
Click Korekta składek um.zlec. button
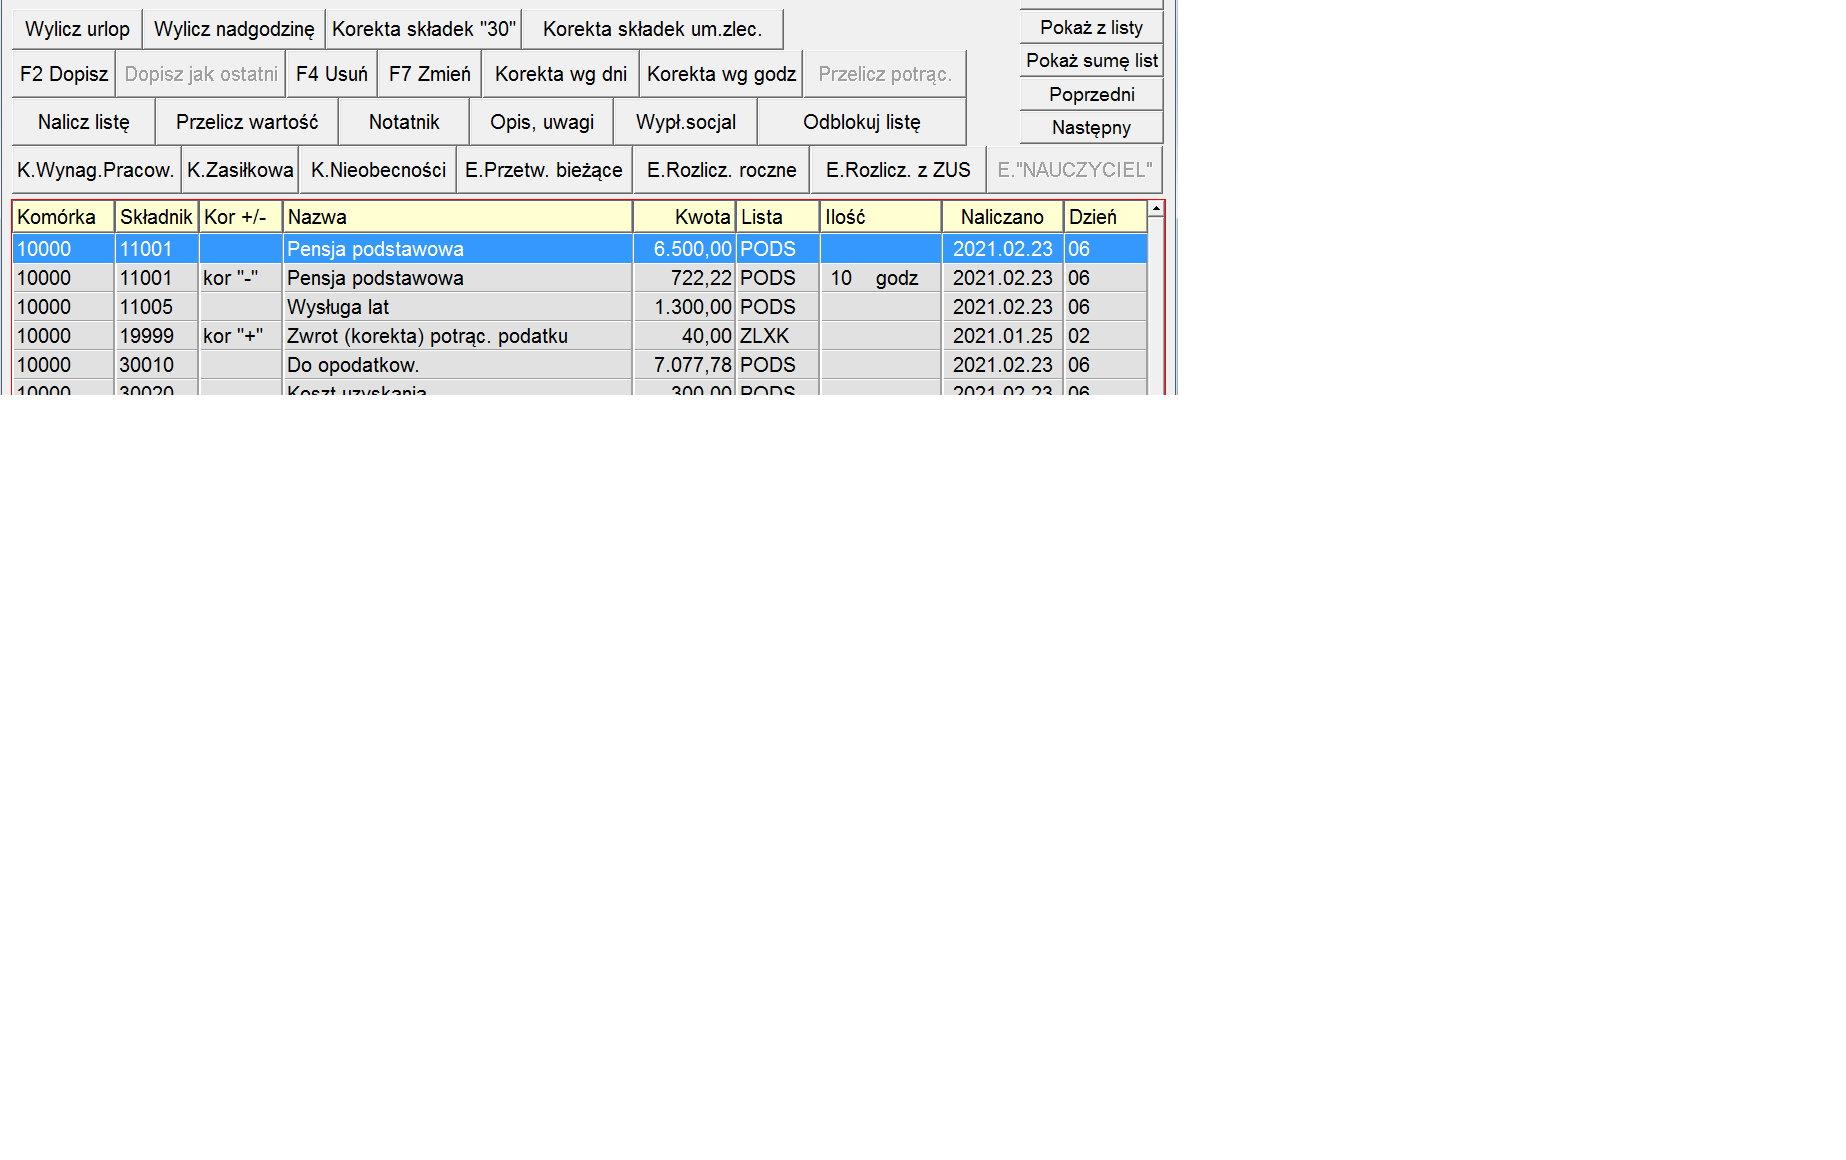pos(652,29)
